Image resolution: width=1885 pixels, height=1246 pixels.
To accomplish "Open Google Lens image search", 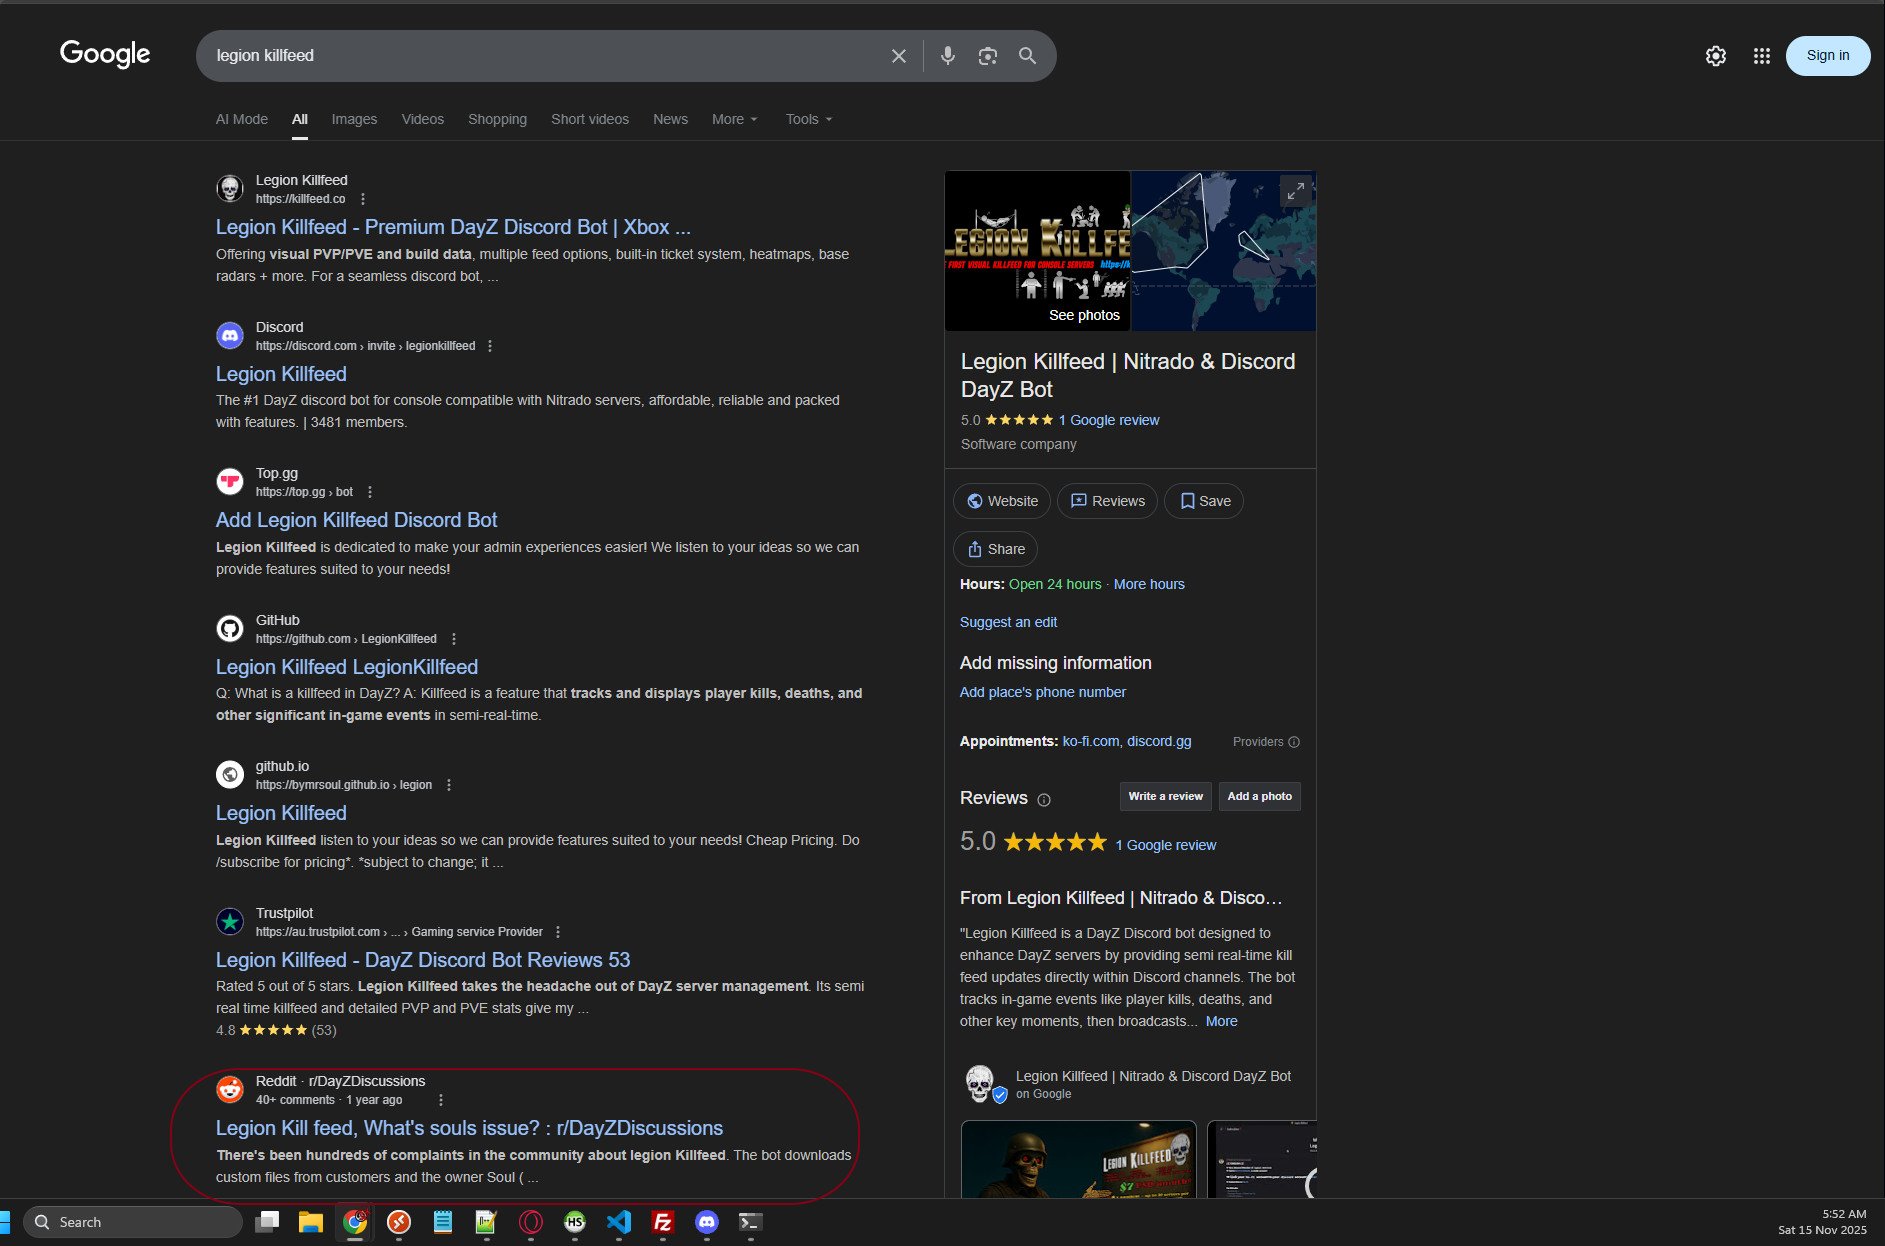I will 988,56.
